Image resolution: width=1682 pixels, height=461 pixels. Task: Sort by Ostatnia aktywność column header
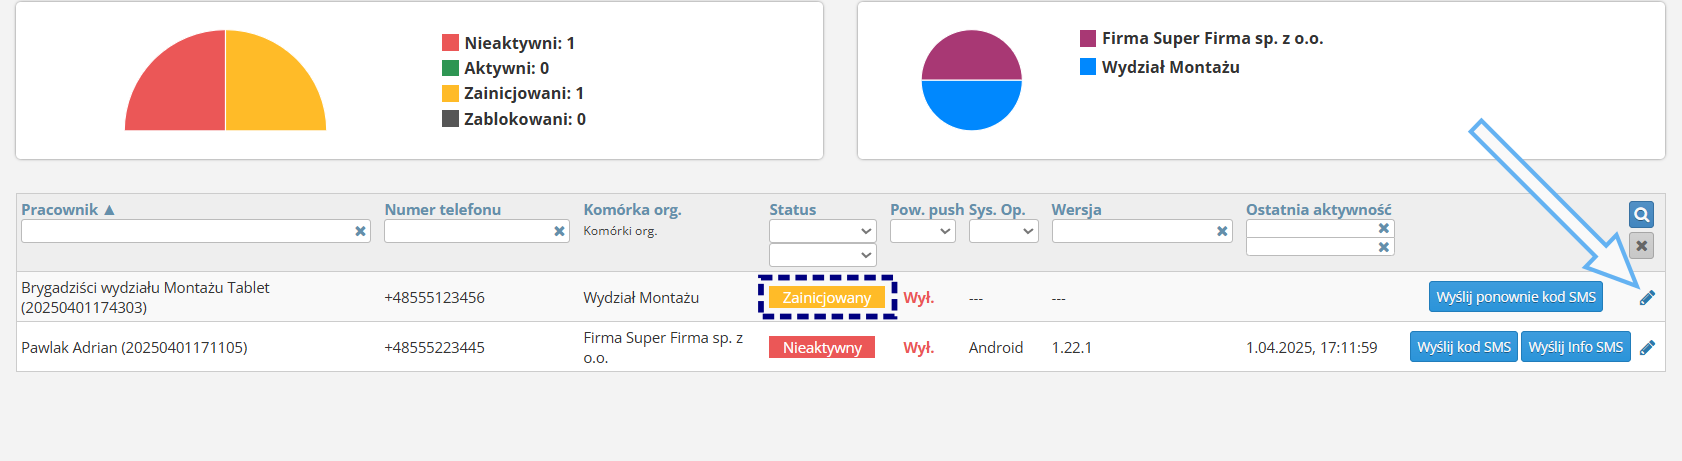coord(1318,209)
